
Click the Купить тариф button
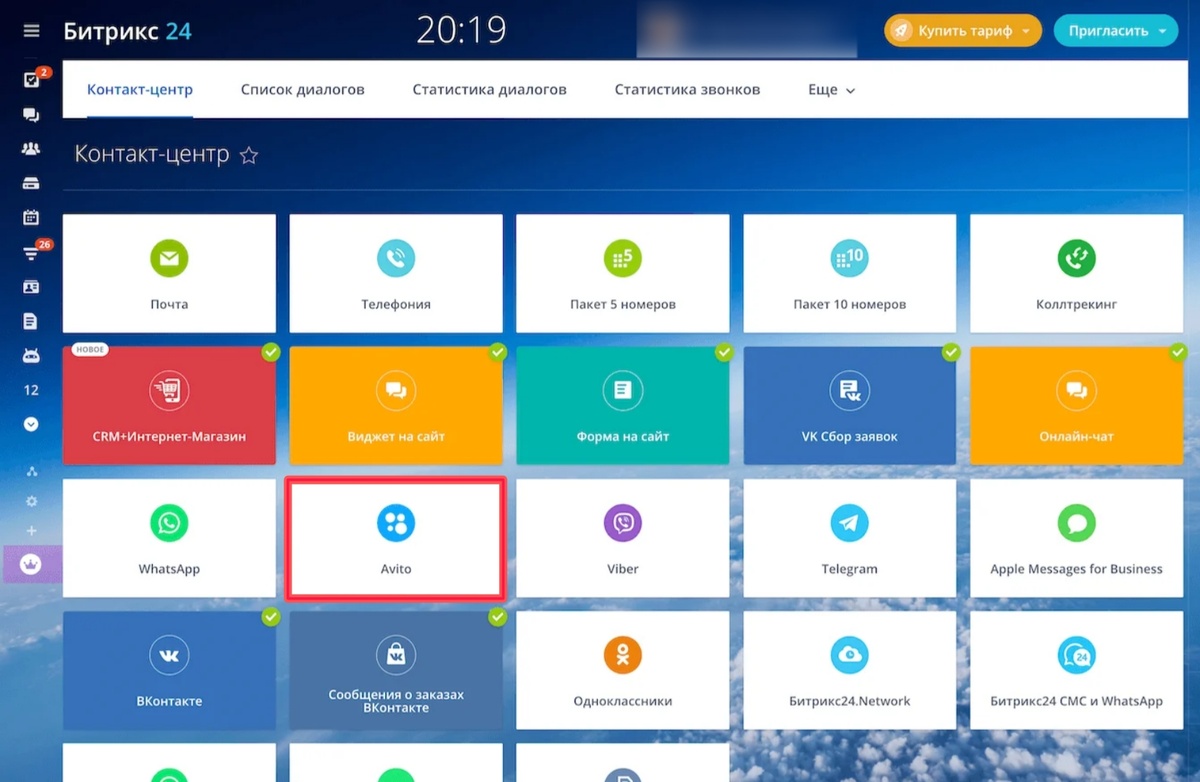point(963,31)
